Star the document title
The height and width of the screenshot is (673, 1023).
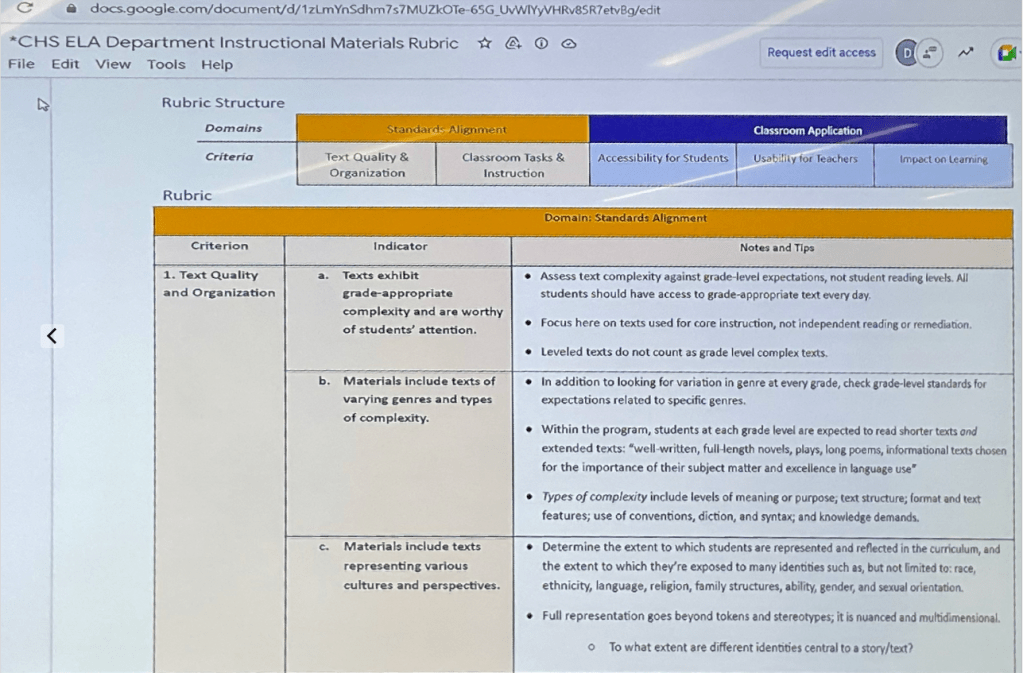point(485,44)
